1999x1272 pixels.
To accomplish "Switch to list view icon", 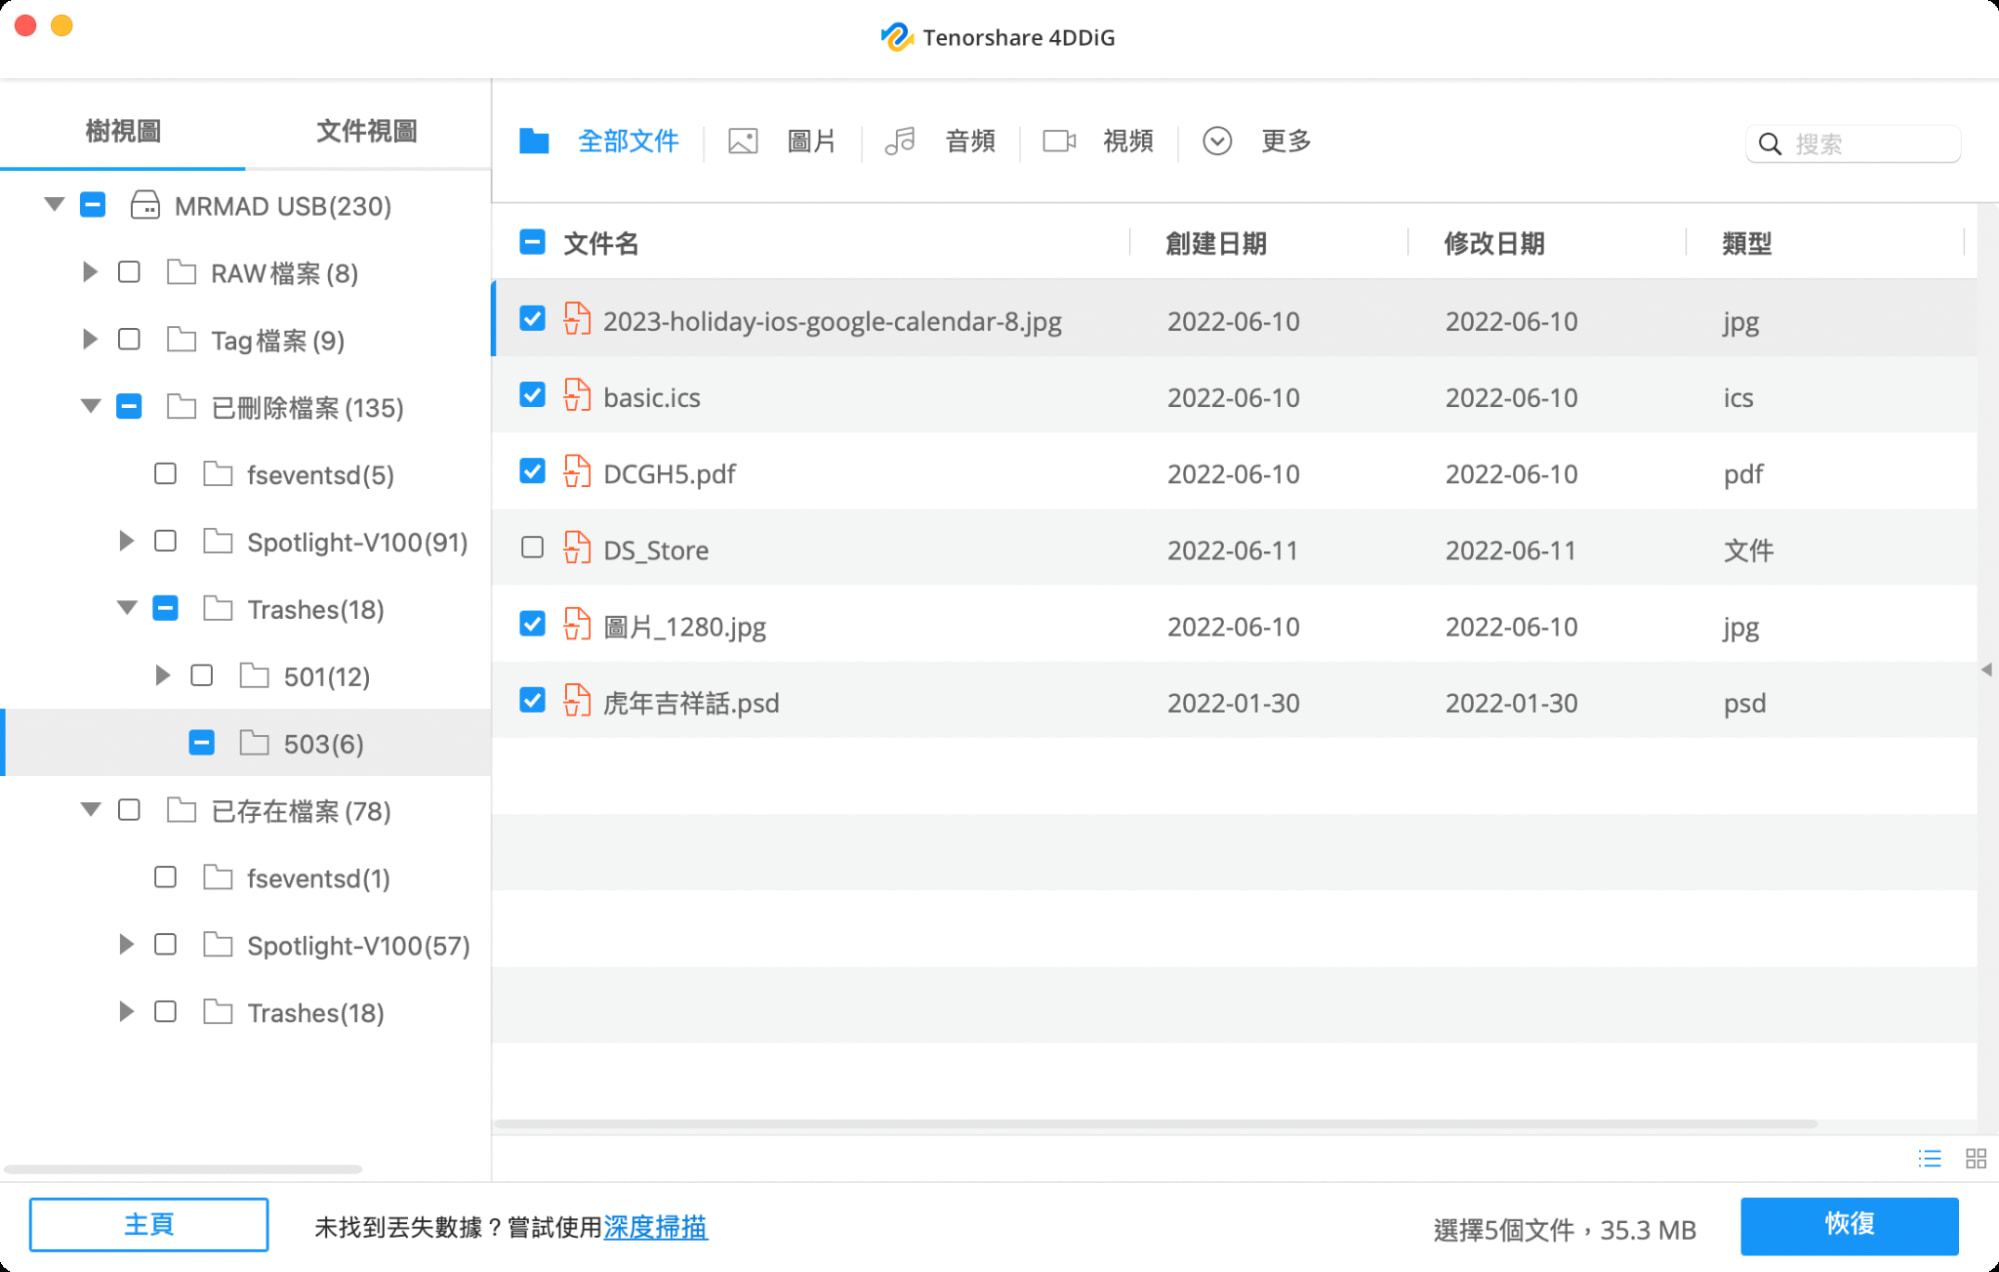I will [x=1930, y=1158].
